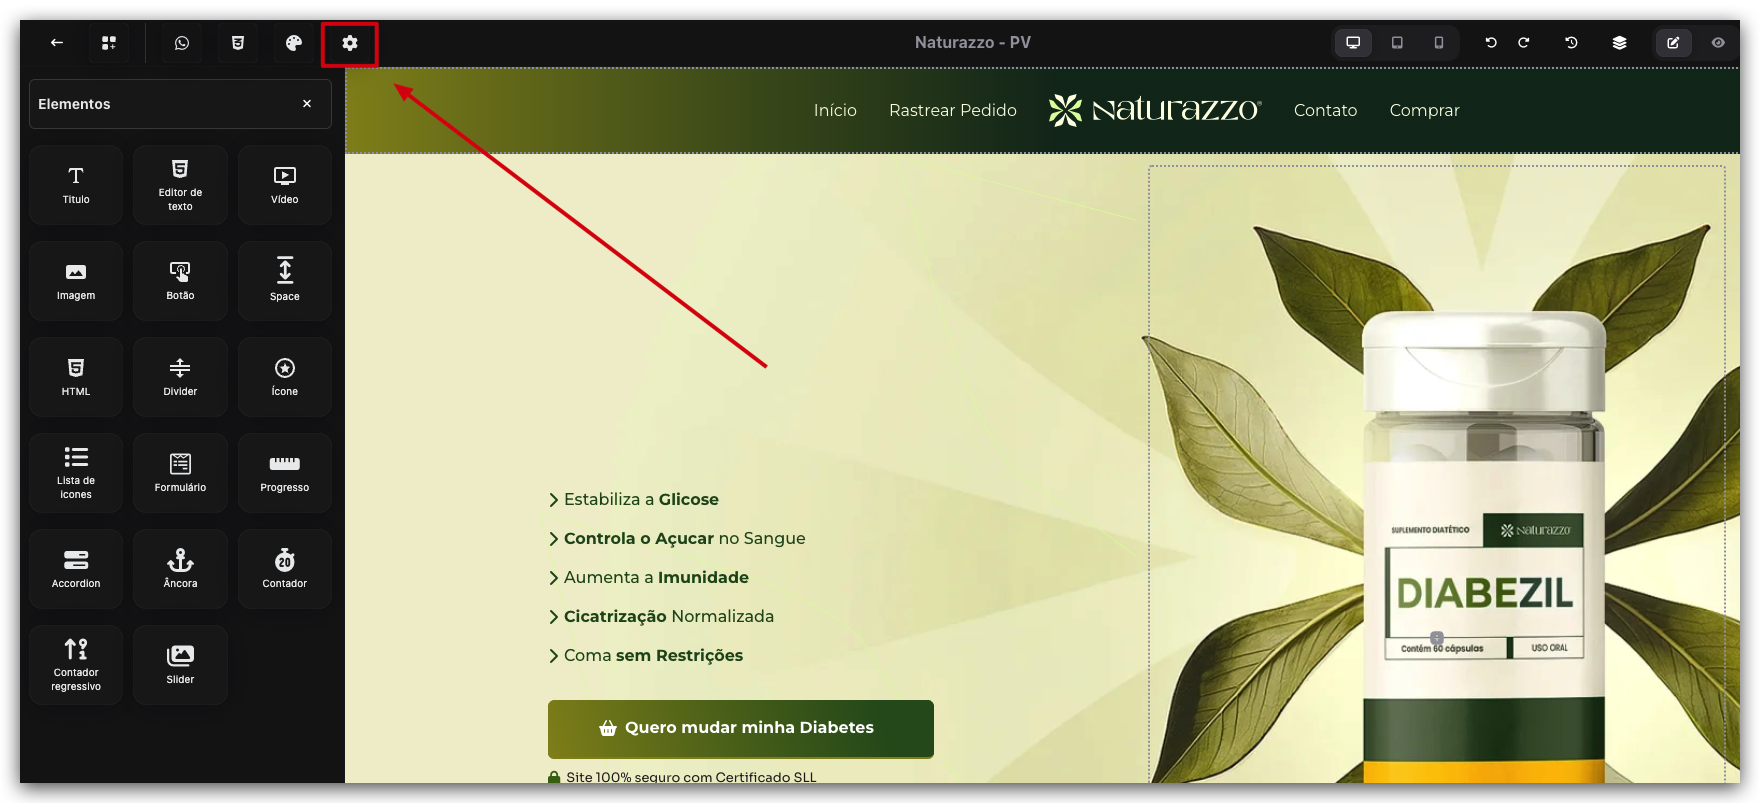The width and height of the screenshot is (1760, 803).
Task: Select the Âncora element
Action: [x=180, y=569]
